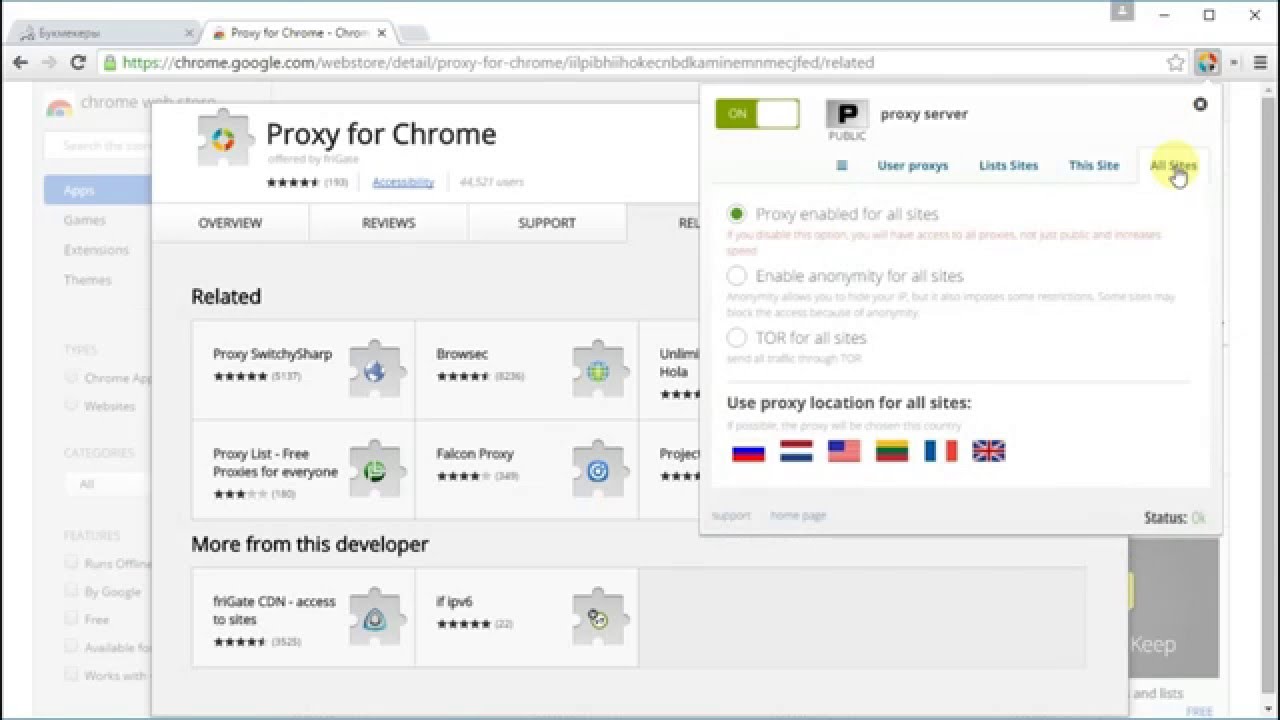Choose the Russian flag proxy location
1280x720 pixels.
[748, 452]
